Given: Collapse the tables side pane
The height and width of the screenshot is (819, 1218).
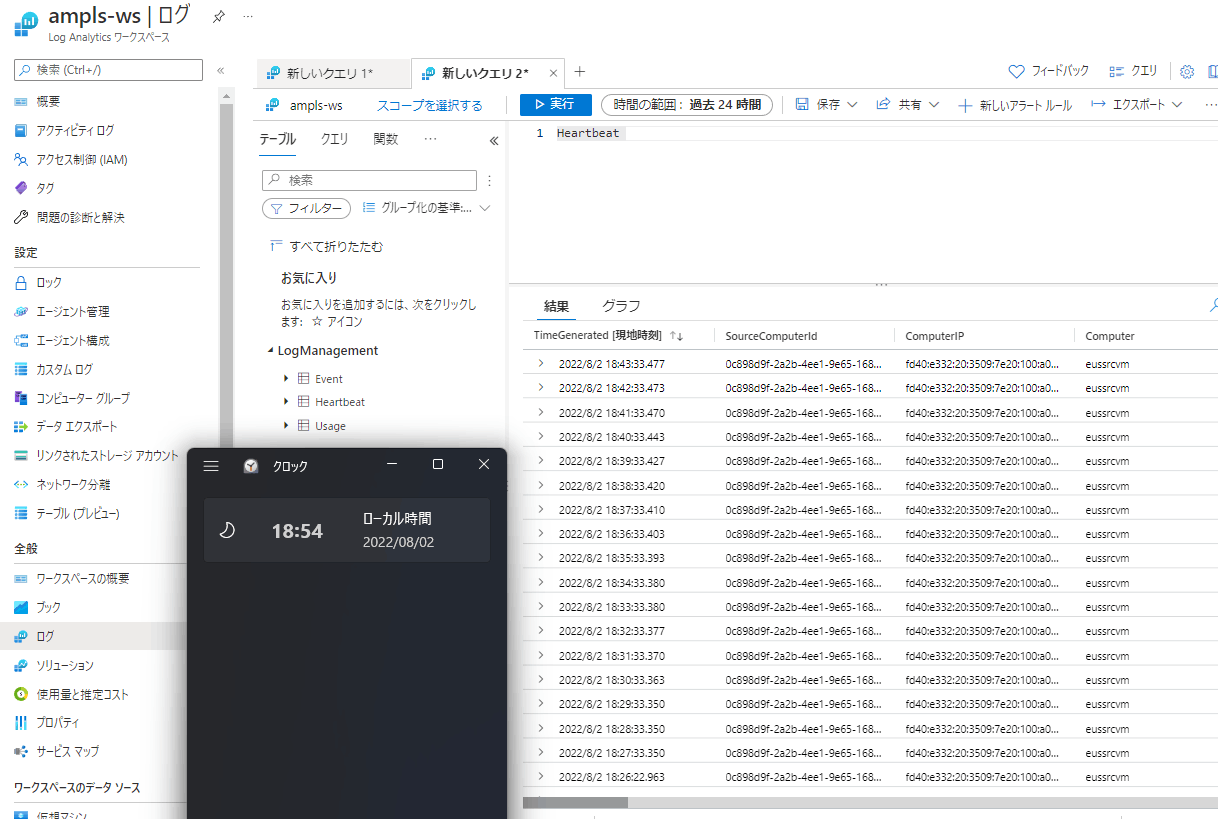Looking at the screenshot, I should [493, 141].
